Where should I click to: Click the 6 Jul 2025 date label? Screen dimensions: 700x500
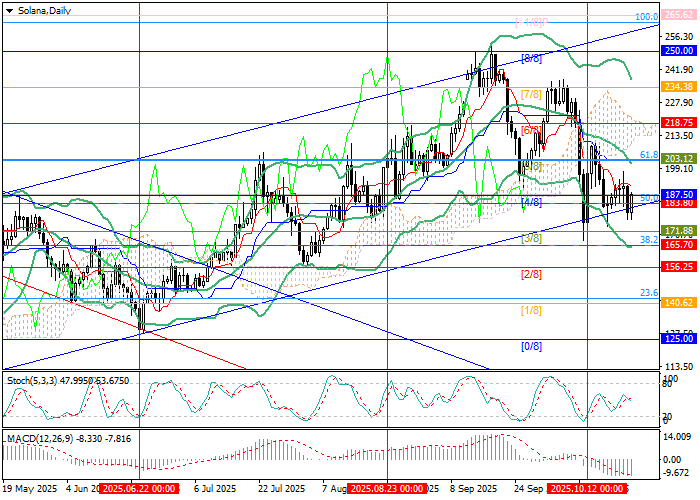coord(215,488)
